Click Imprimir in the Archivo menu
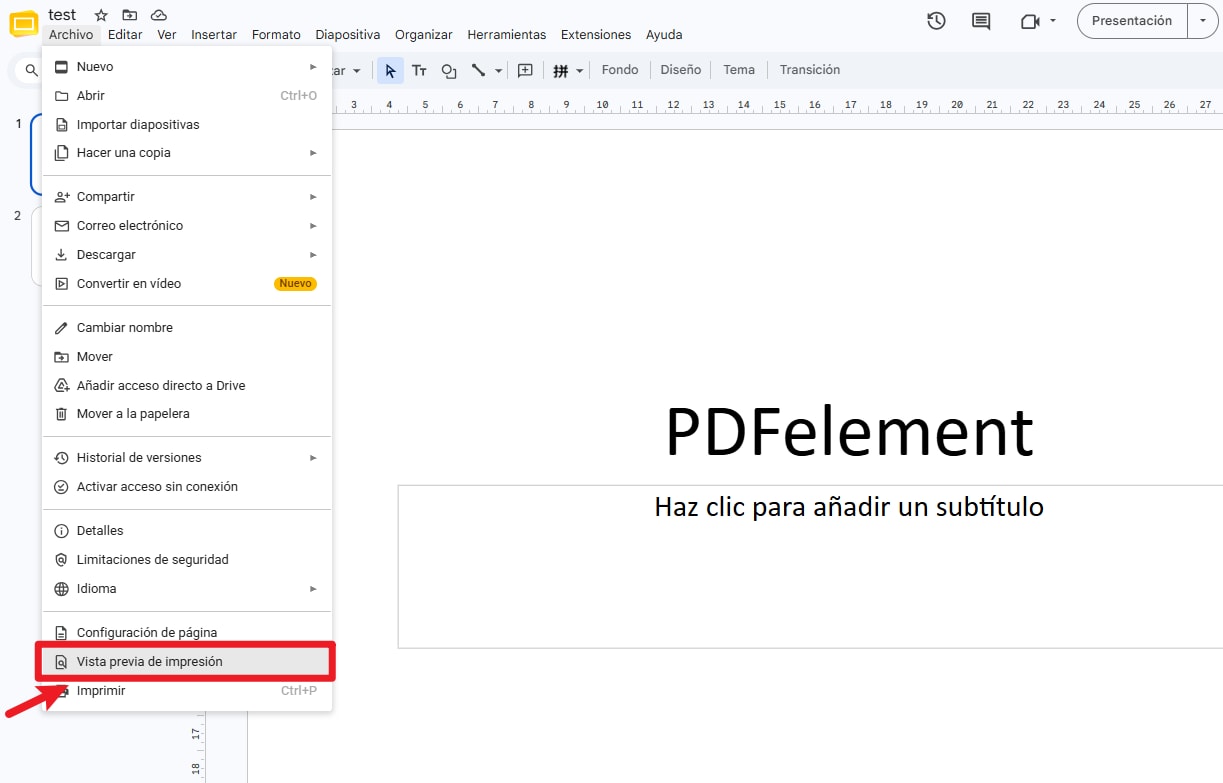Screen dimensions: 1223x783 (x=187, y=691)
